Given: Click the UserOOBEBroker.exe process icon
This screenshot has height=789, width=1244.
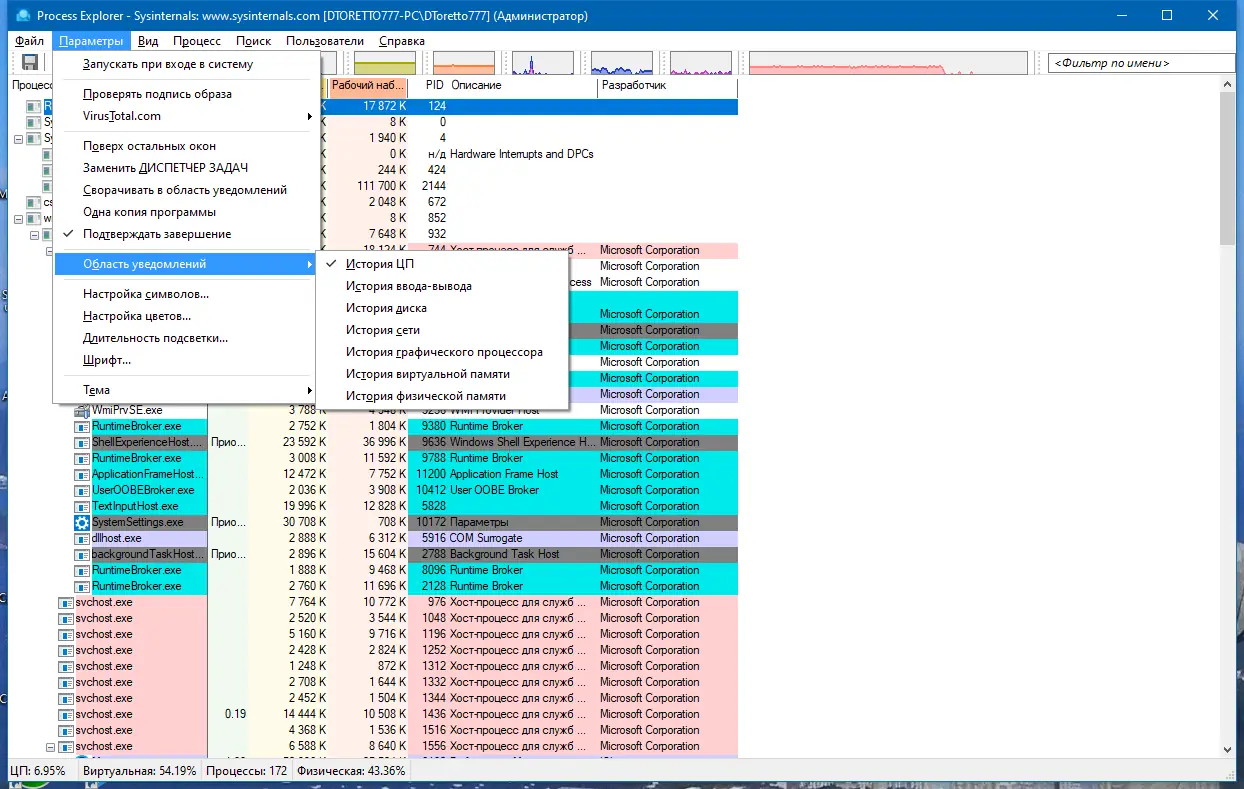Looking at the screenshot, I should tap(82, 490).
